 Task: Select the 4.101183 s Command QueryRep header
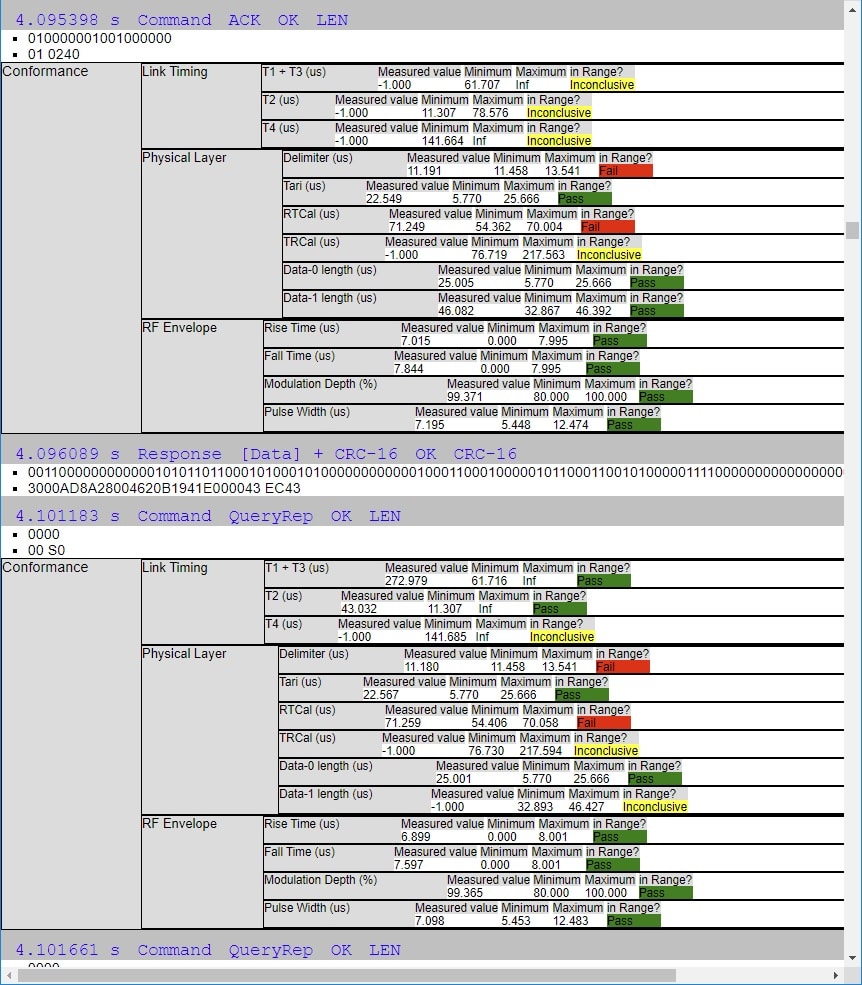coord(208,516)
